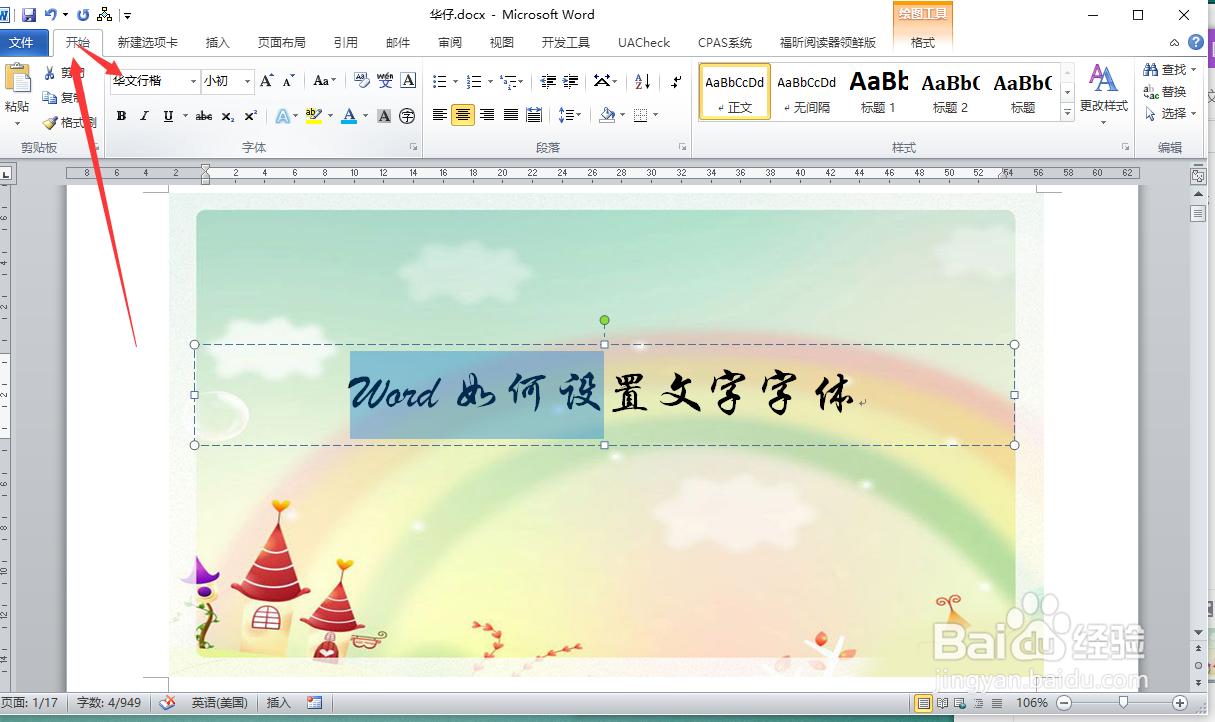The image size is (1215, 722).
Task: Click the Replace (替换) icon
Action: click(x=1163, y=90)
